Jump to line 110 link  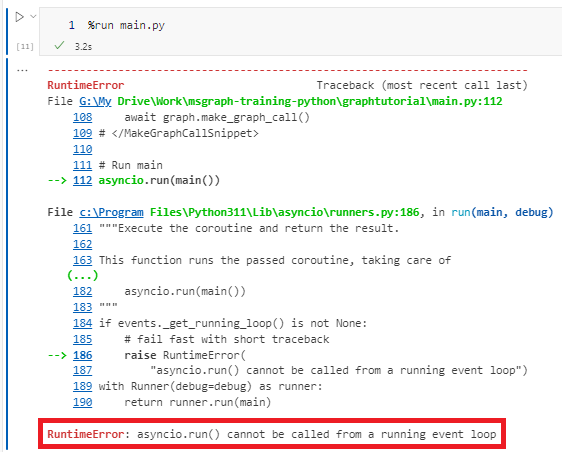(x=83, y=149)
